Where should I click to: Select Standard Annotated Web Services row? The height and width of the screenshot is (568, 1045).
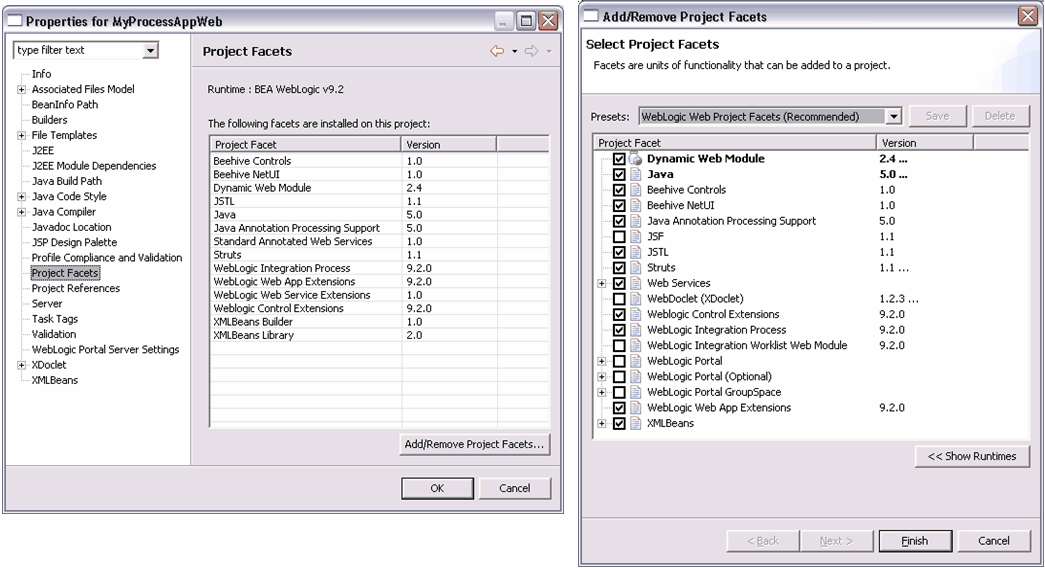tap(379, 241)
